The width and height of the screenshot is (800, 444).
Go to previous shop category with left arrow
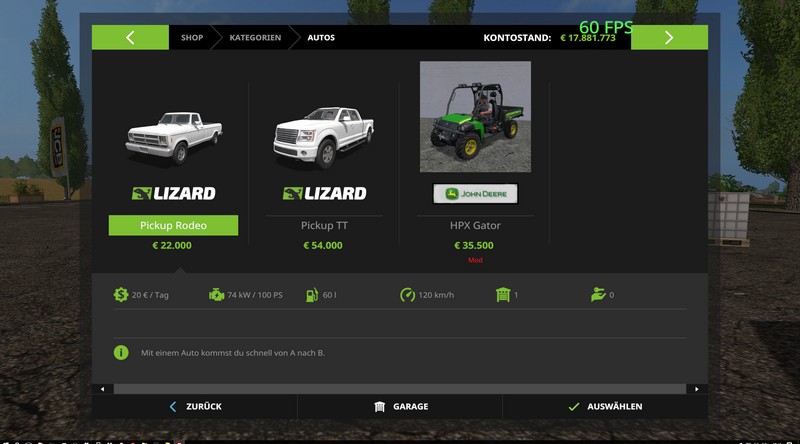[130, 37]
